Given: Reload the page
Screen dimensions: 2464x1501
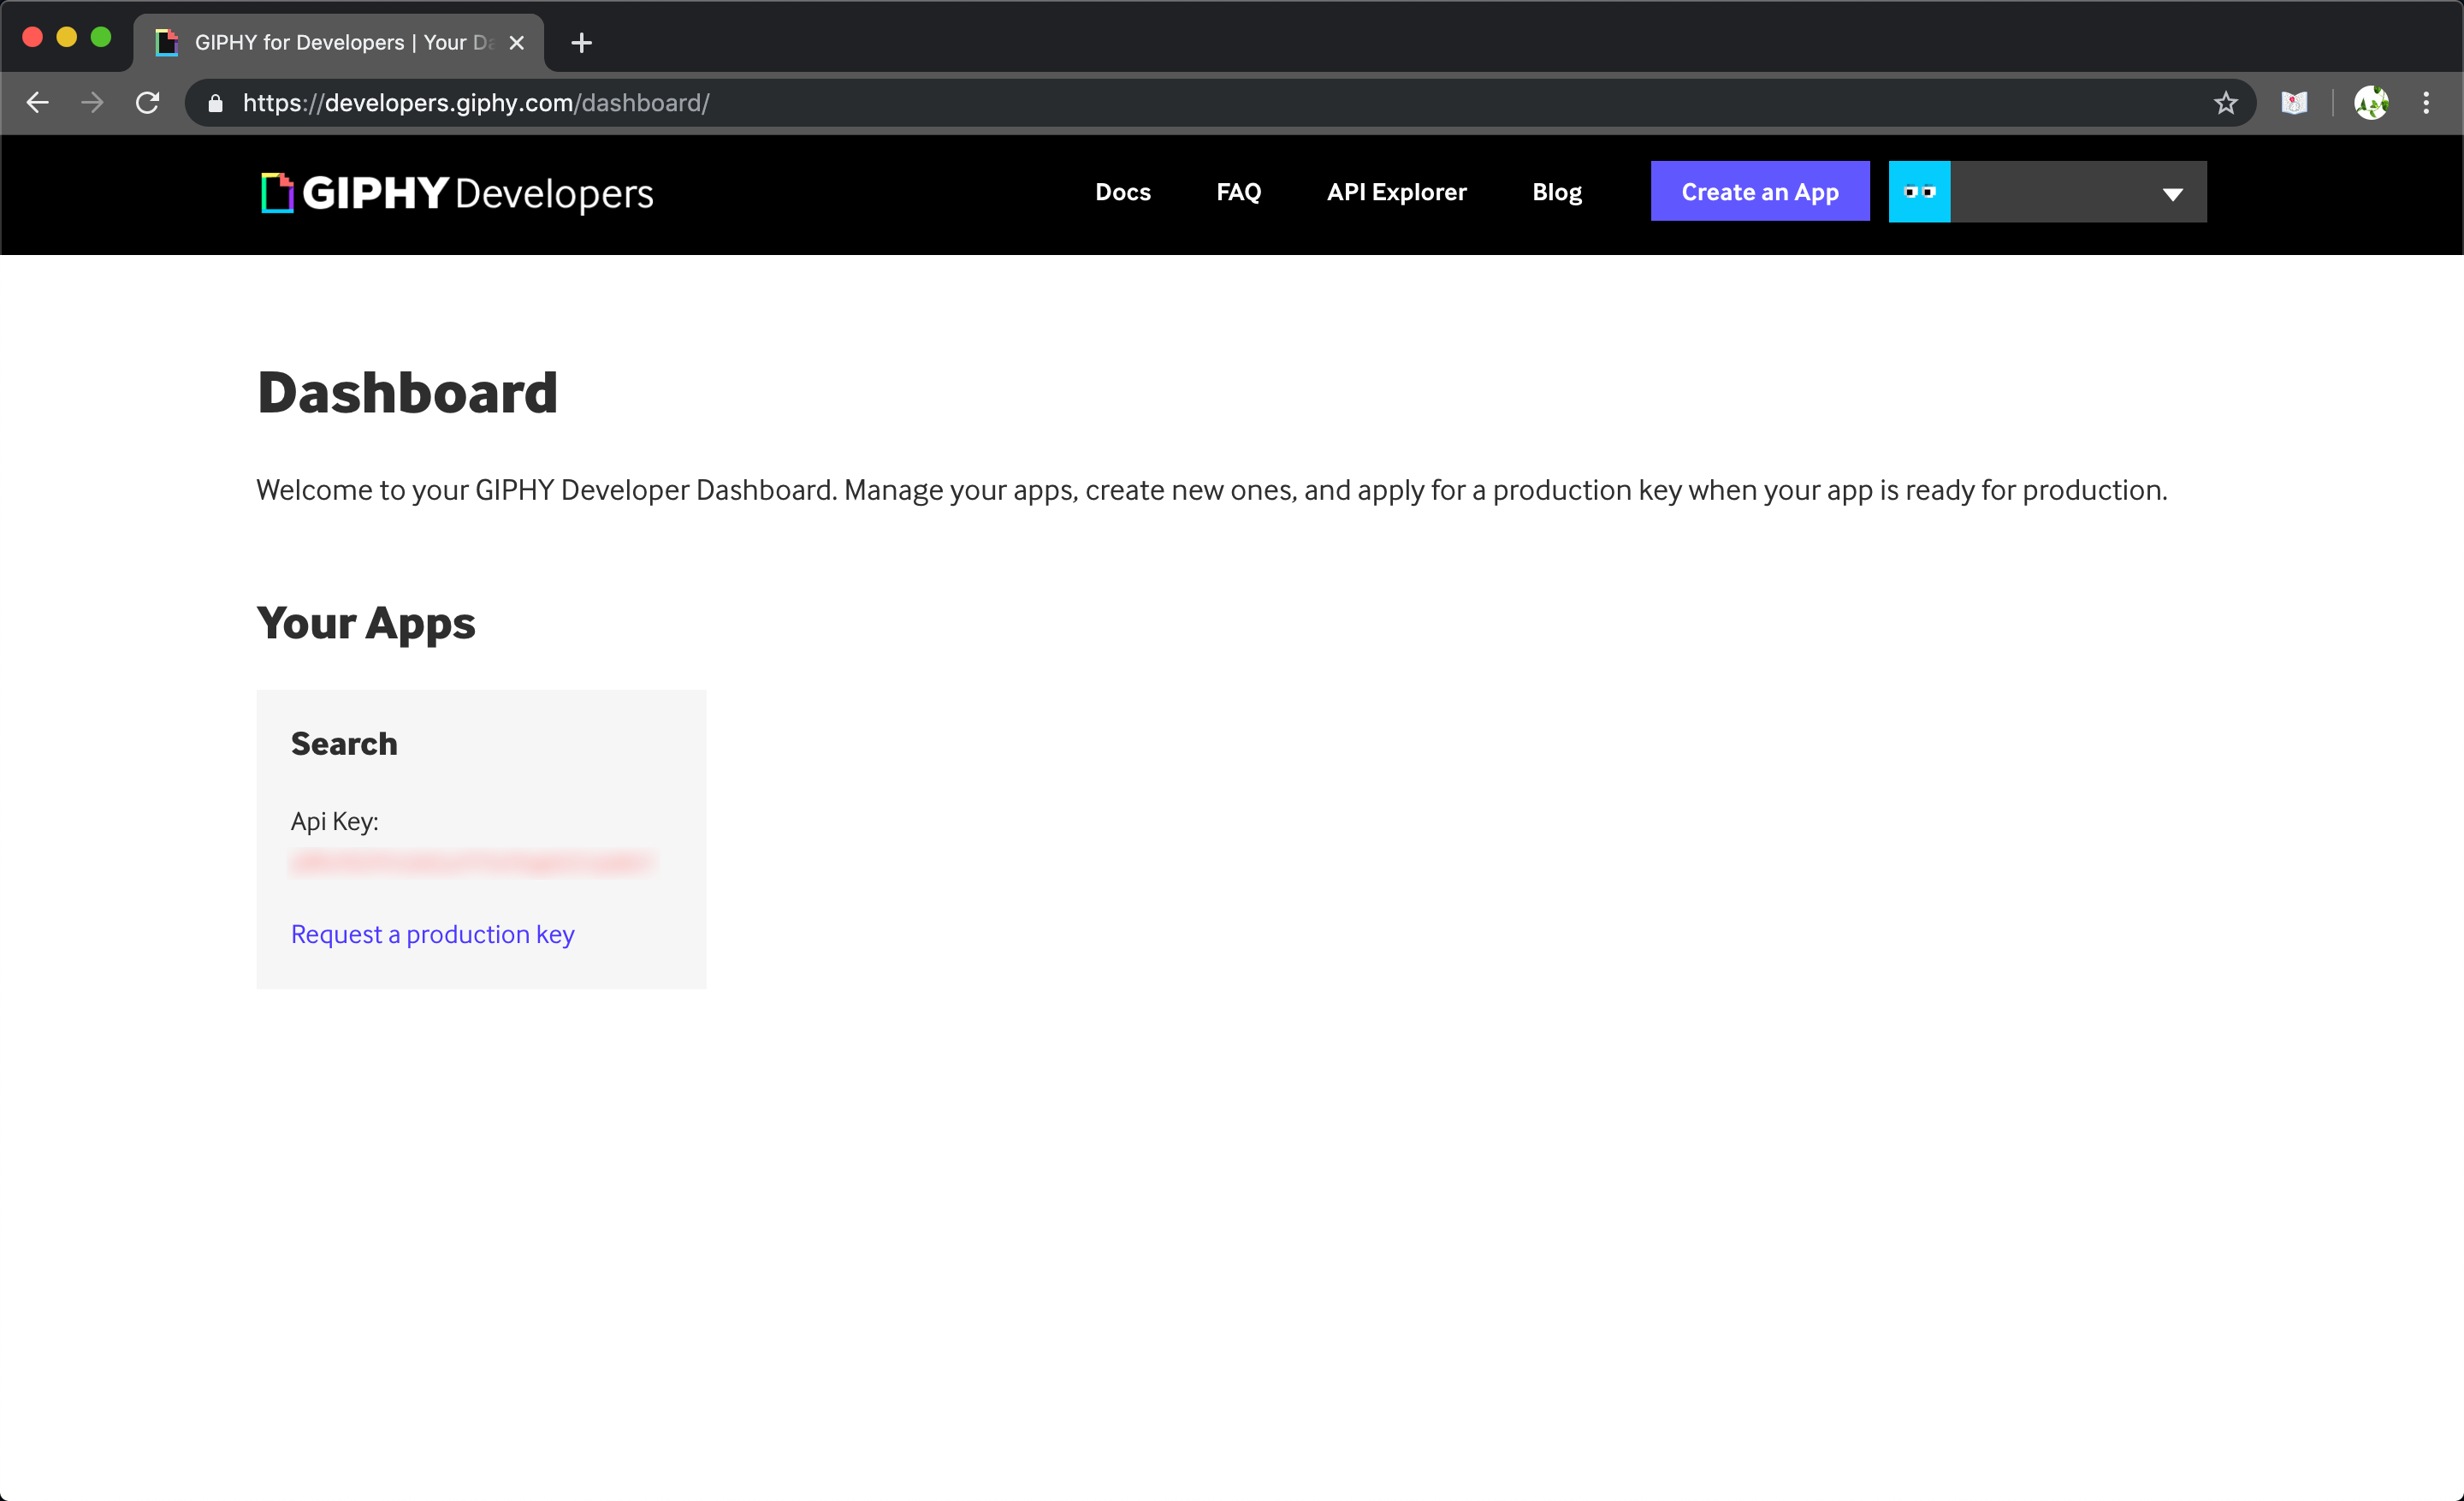Looking at the screenshot, I should 148,103.
